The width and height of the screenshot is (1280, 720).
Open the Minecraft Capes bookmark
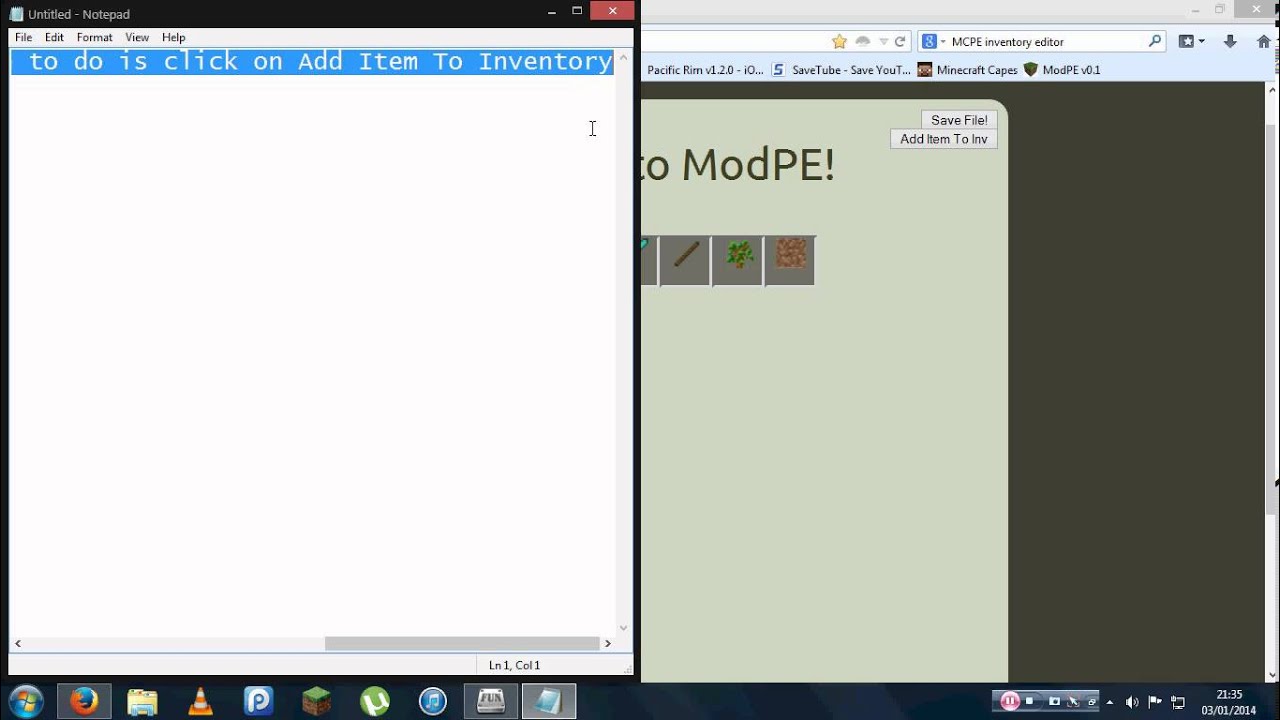968,70
